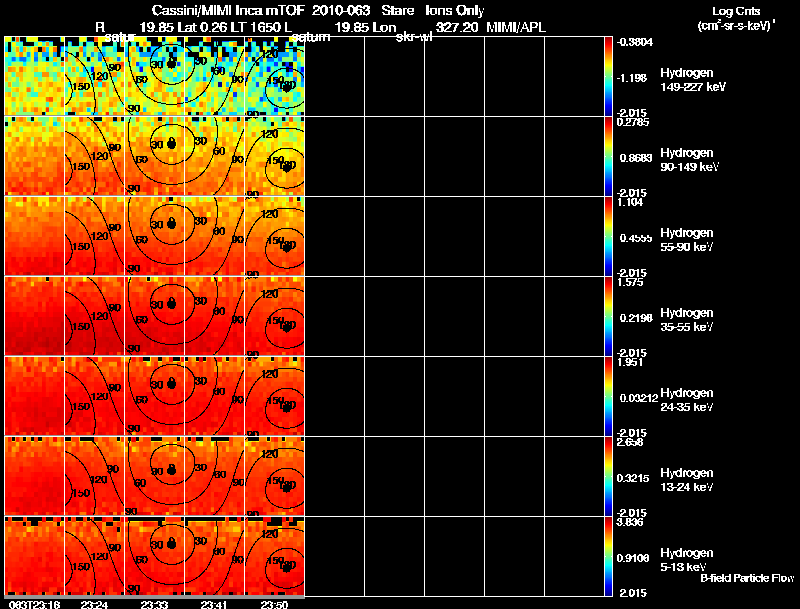The height and width of the screenshot is (609, 800).
Task: Click the Hydrogen 5-13 keV color bar
Action: pyautogui.click(x=608, y=556)
